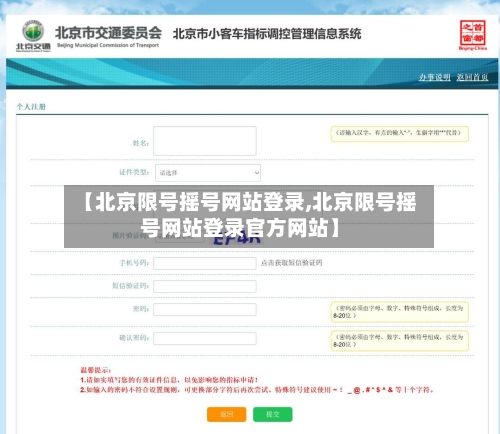
Task: Click the name field hint box
Action: (x=400, y=134)
